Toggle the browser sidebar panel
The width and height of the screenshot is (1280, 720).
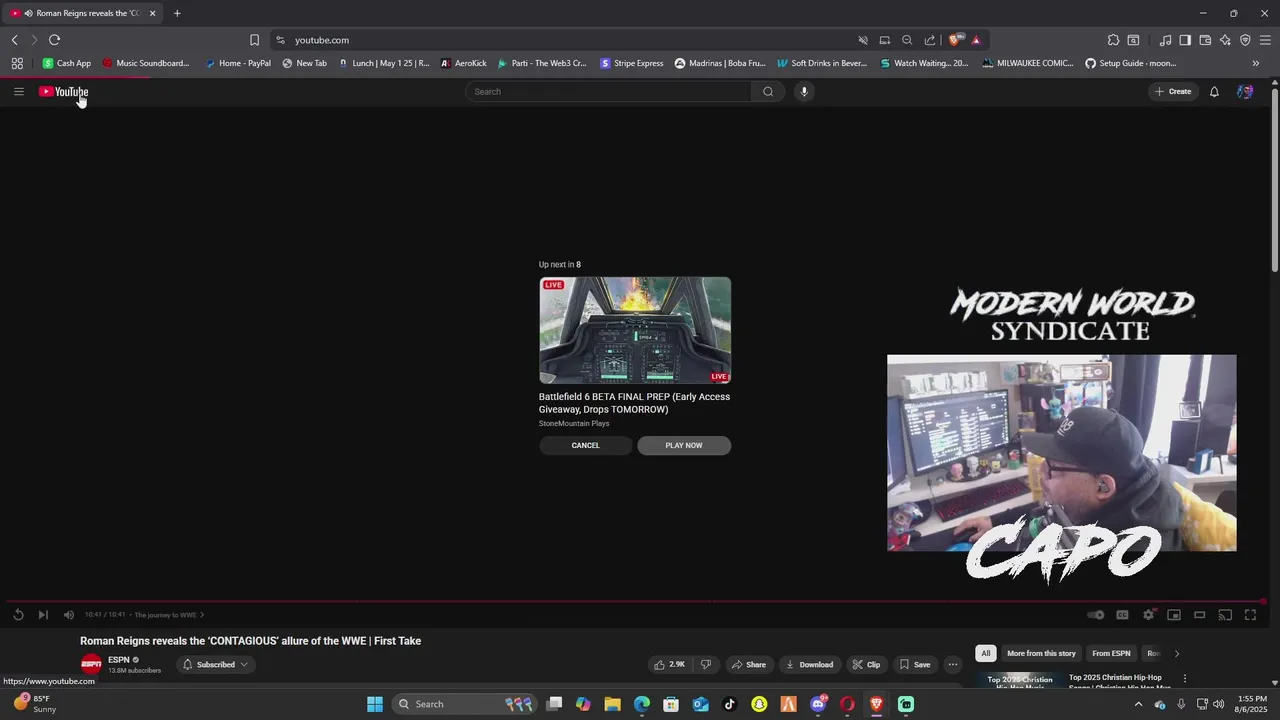coord(1185,40)
